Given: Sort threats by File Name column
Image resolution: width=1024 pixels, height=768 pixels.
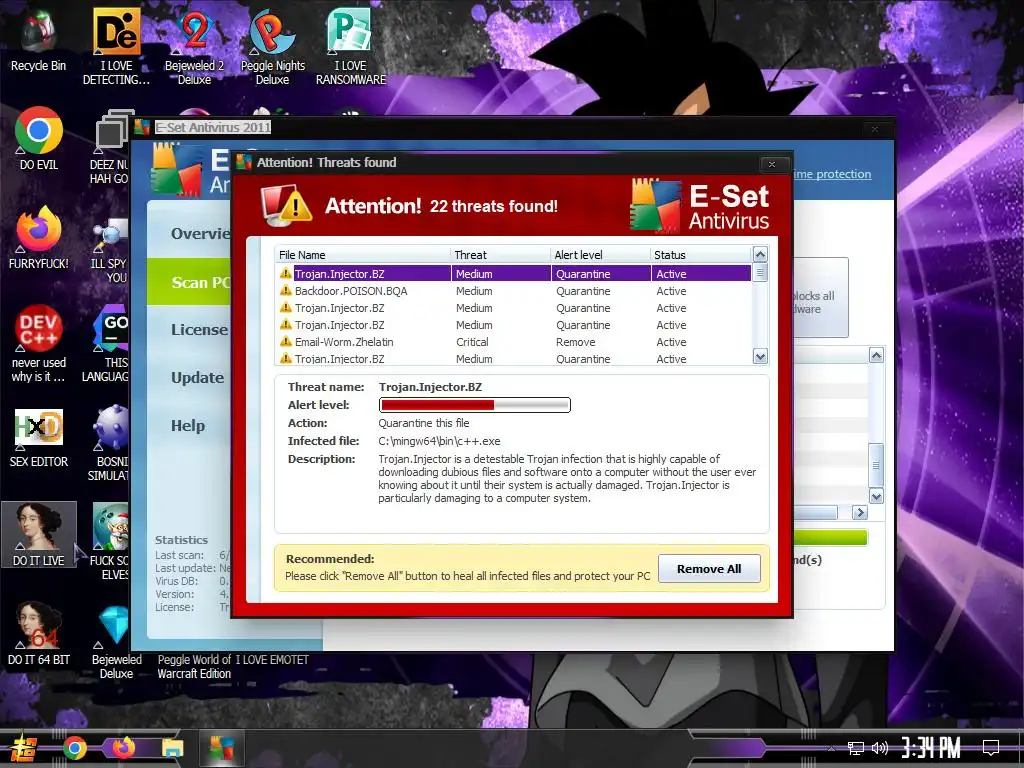Looking at the screenshot, I should (362, 255).
